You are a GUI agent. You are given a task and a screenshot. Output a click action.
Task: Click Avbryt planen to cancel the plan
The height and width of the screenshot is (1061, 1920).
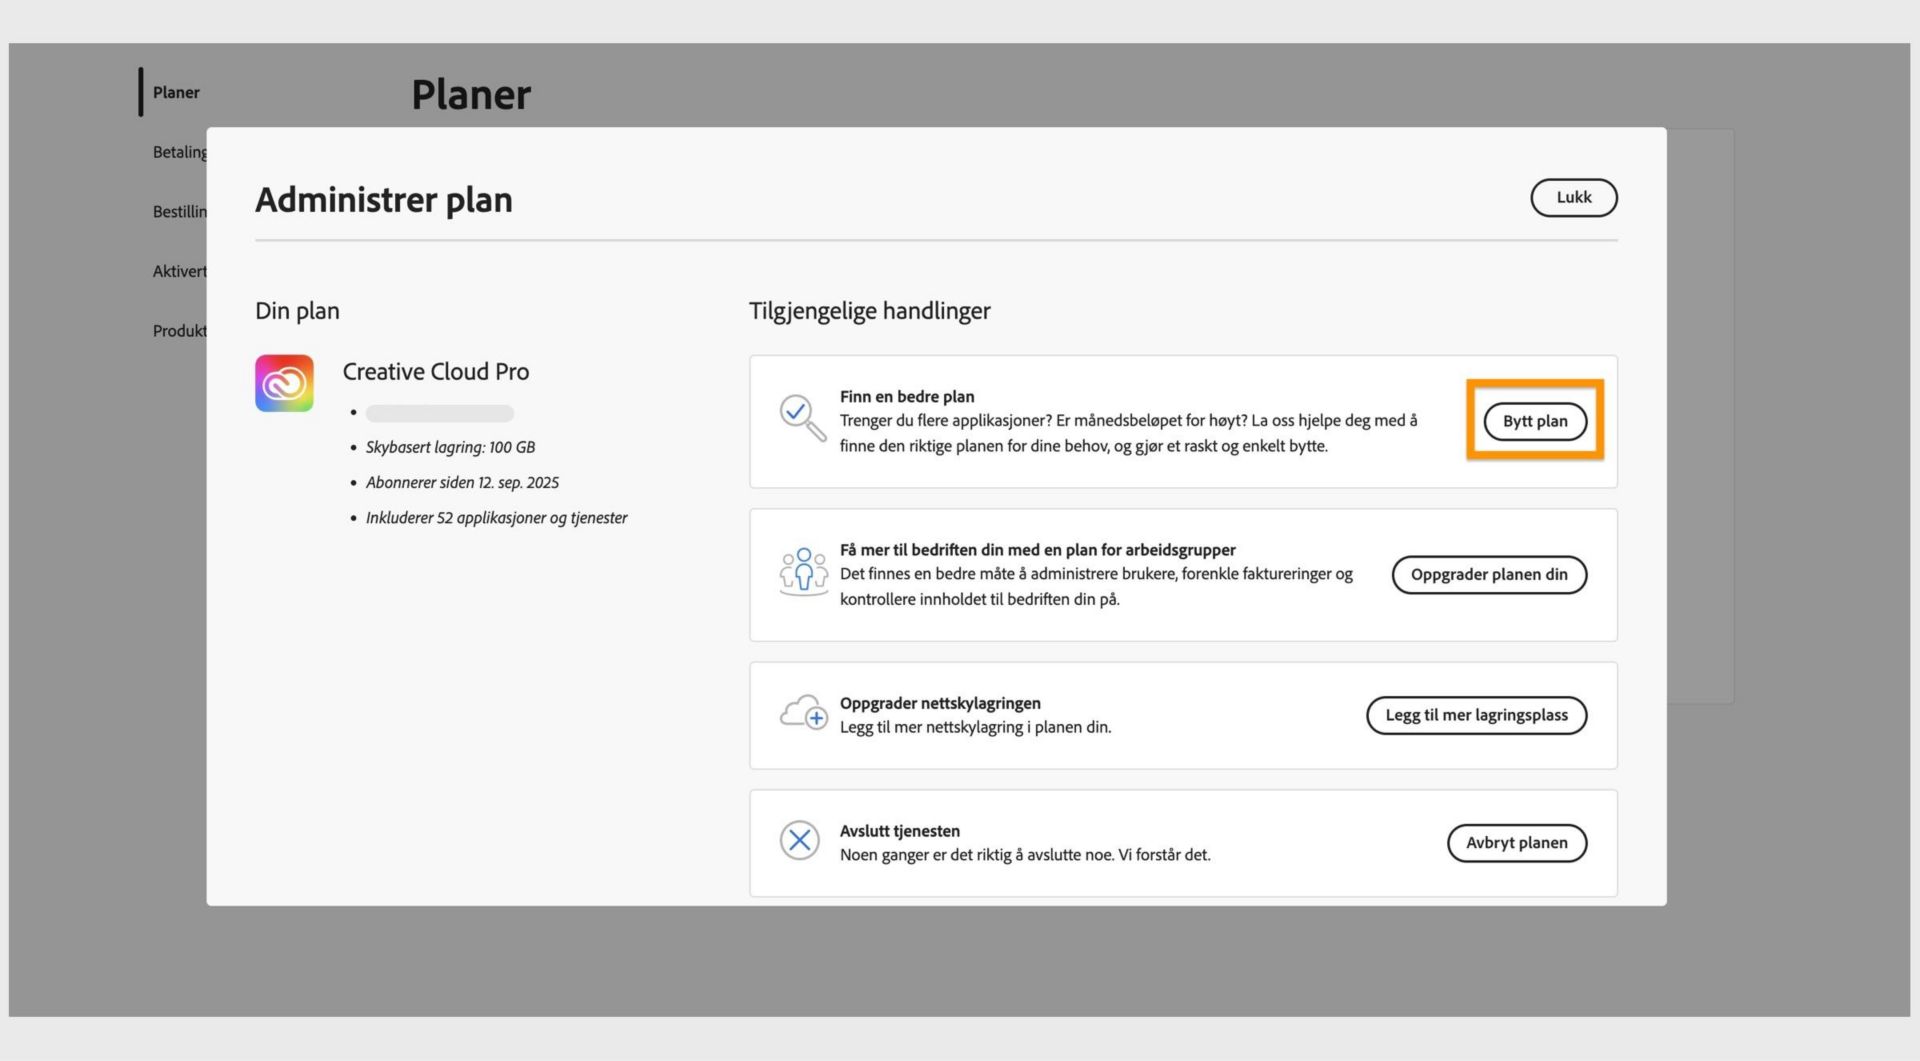[1516, 842]
